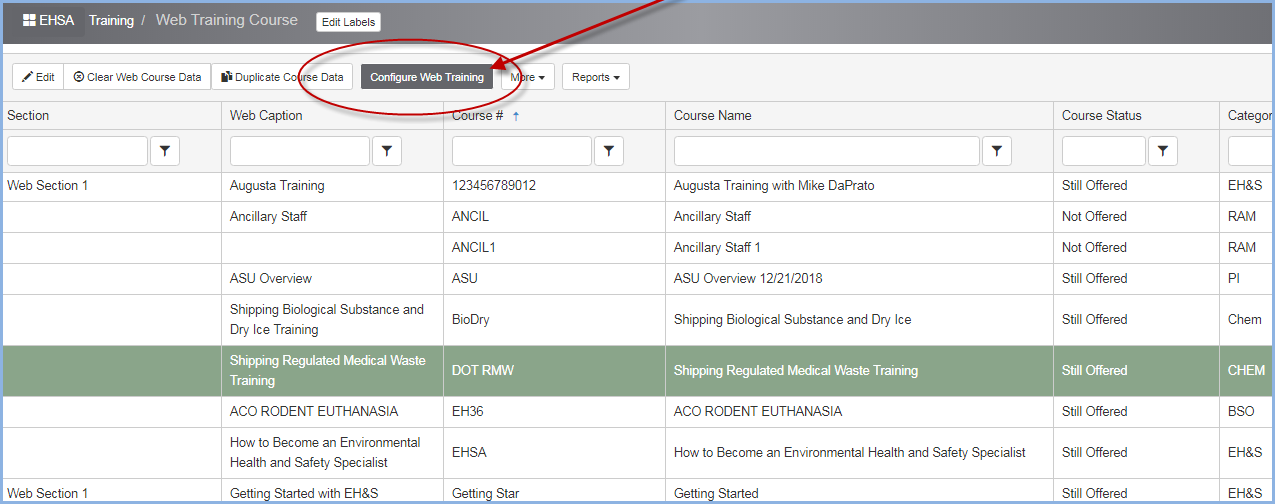Focus the Course Status filter text box
1275x504 pixels.
pos(1104,151)
